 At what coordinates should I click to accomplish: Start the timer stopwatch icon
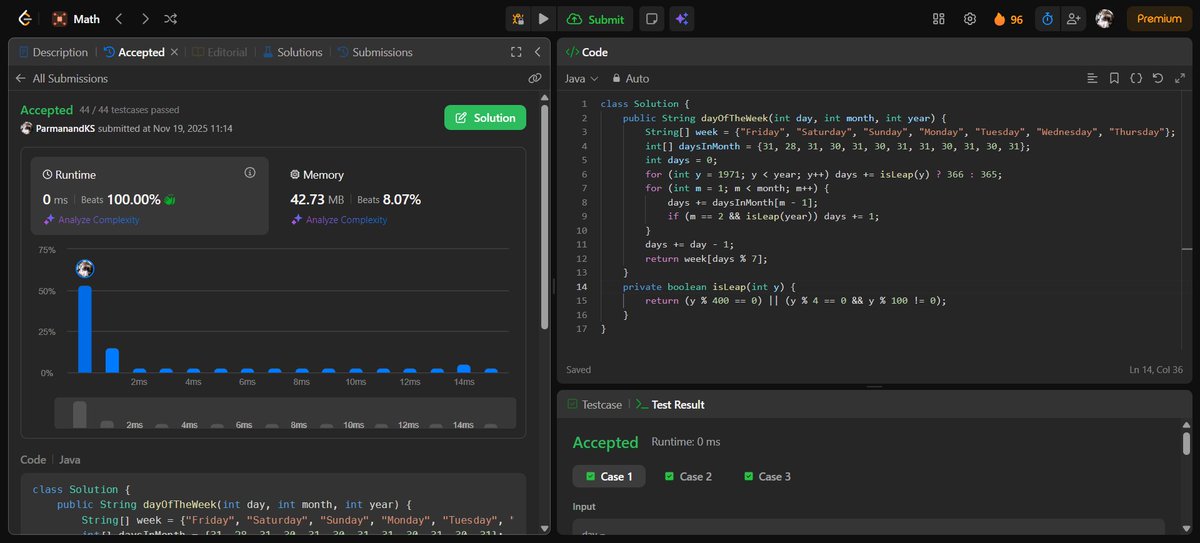pyautogui.click(x=1047, y=18)
